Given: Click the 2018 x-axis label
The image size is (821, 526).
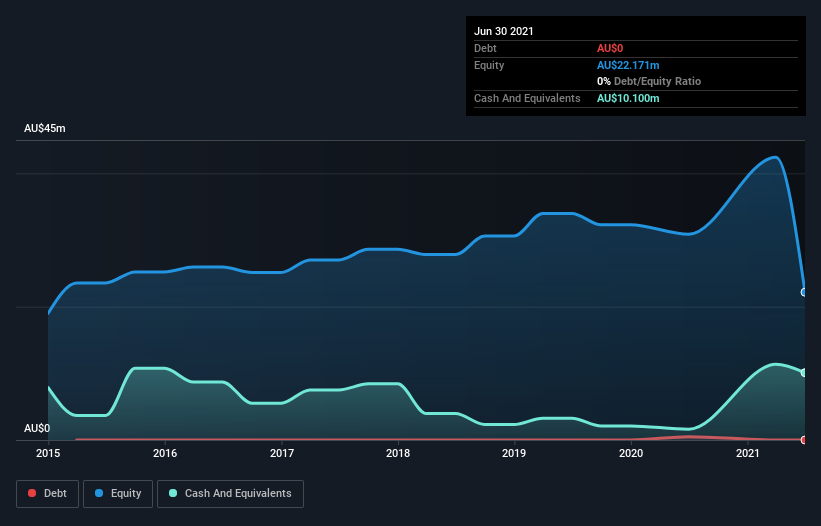Looking at the screenshot, I should pos(398,454).
